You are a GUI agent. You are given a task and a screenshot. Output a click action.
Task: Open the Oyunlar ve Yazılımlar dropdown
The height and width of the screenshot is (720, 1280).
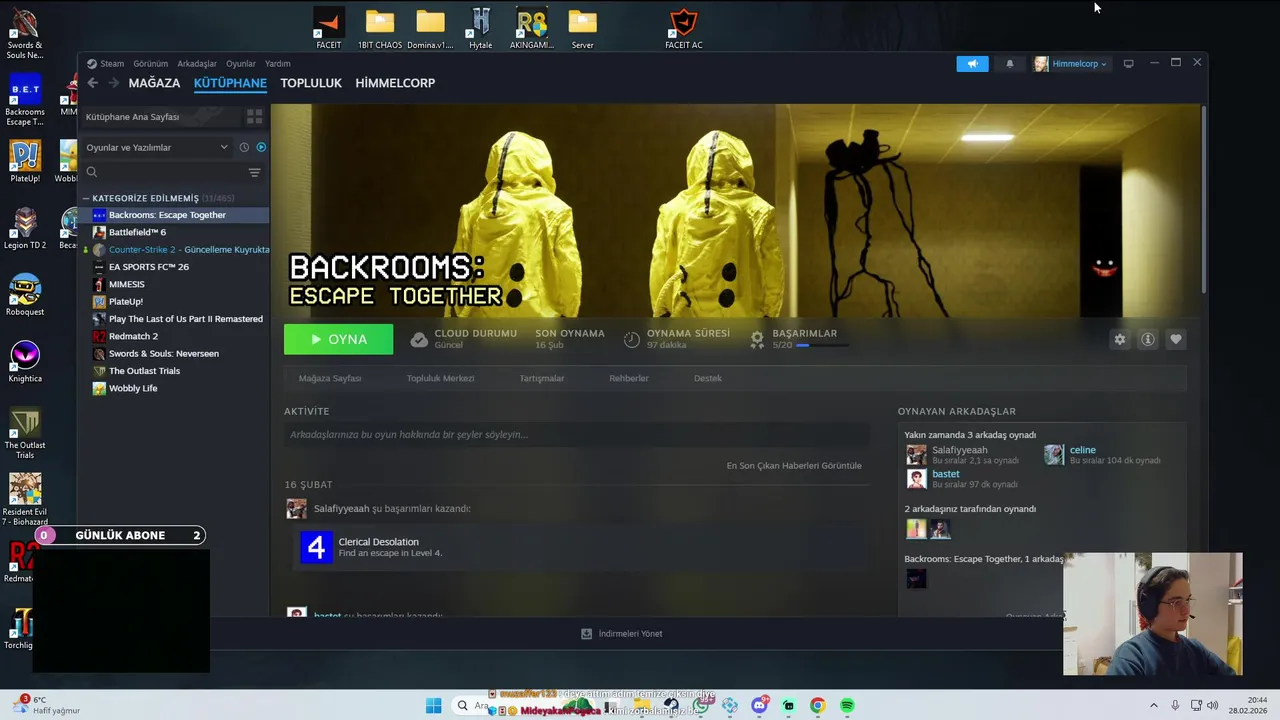(x=157, y=147)
